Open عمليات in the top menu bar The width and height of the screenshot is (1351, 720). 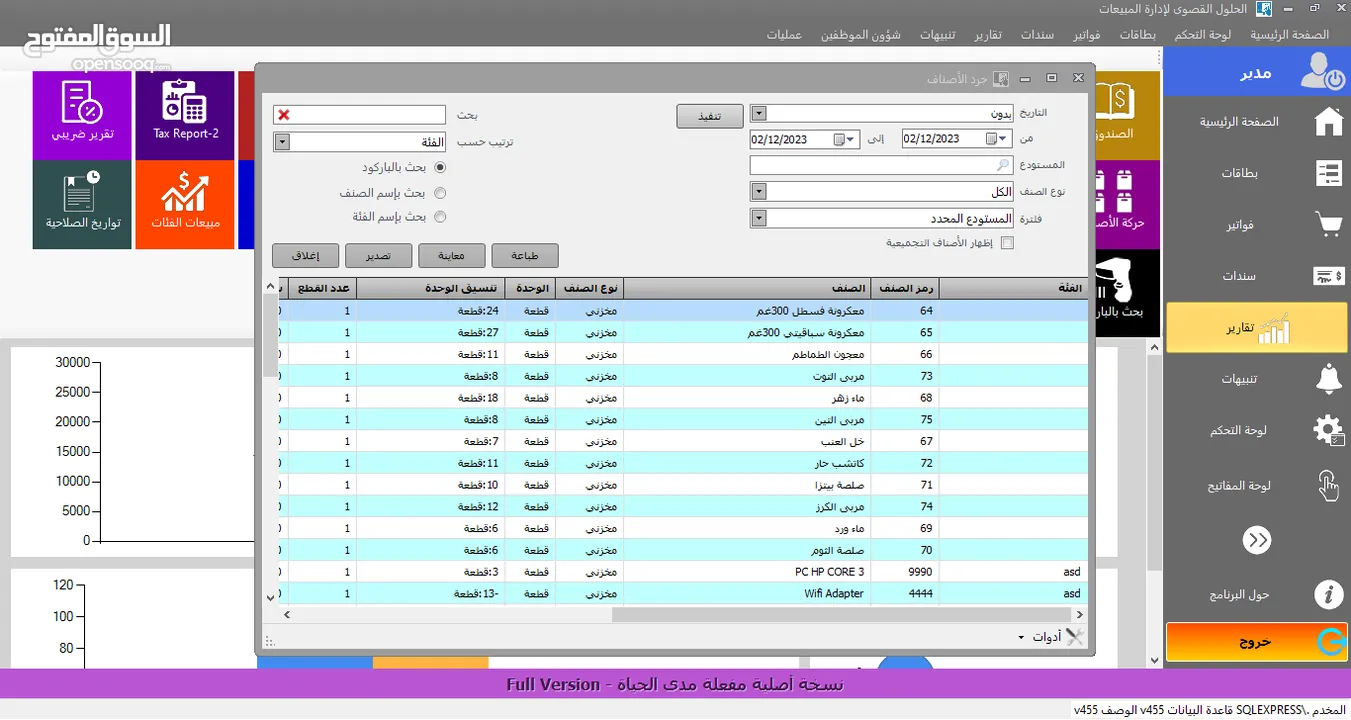pyautogui.click(x=785, y=35)
